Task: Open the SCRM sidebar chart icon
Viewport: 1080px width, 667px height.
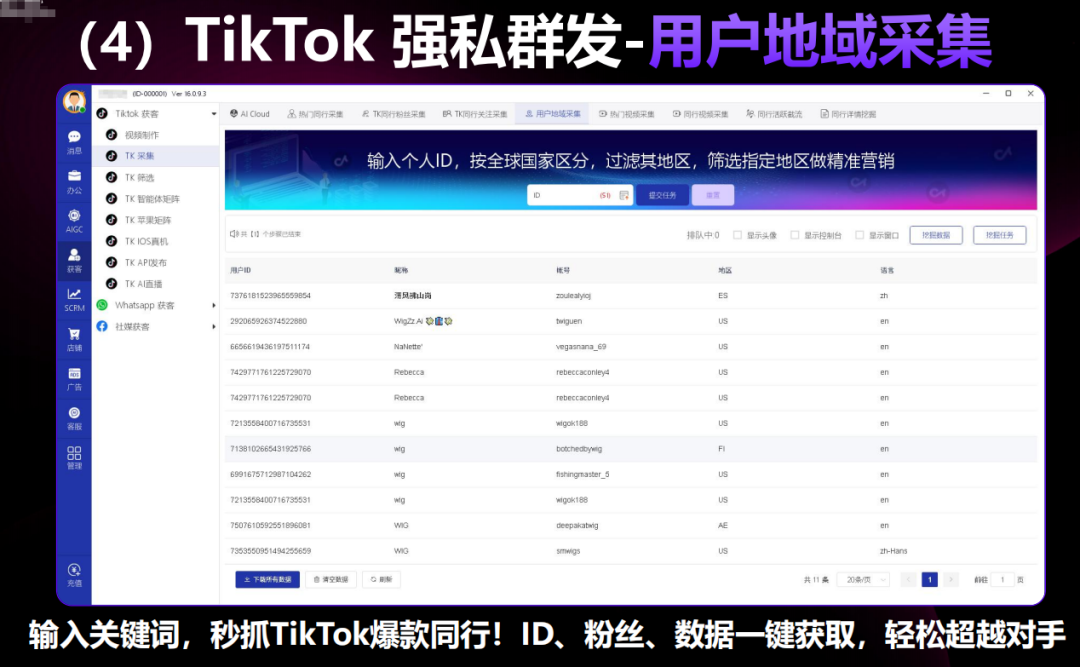Action: [74, 300]
